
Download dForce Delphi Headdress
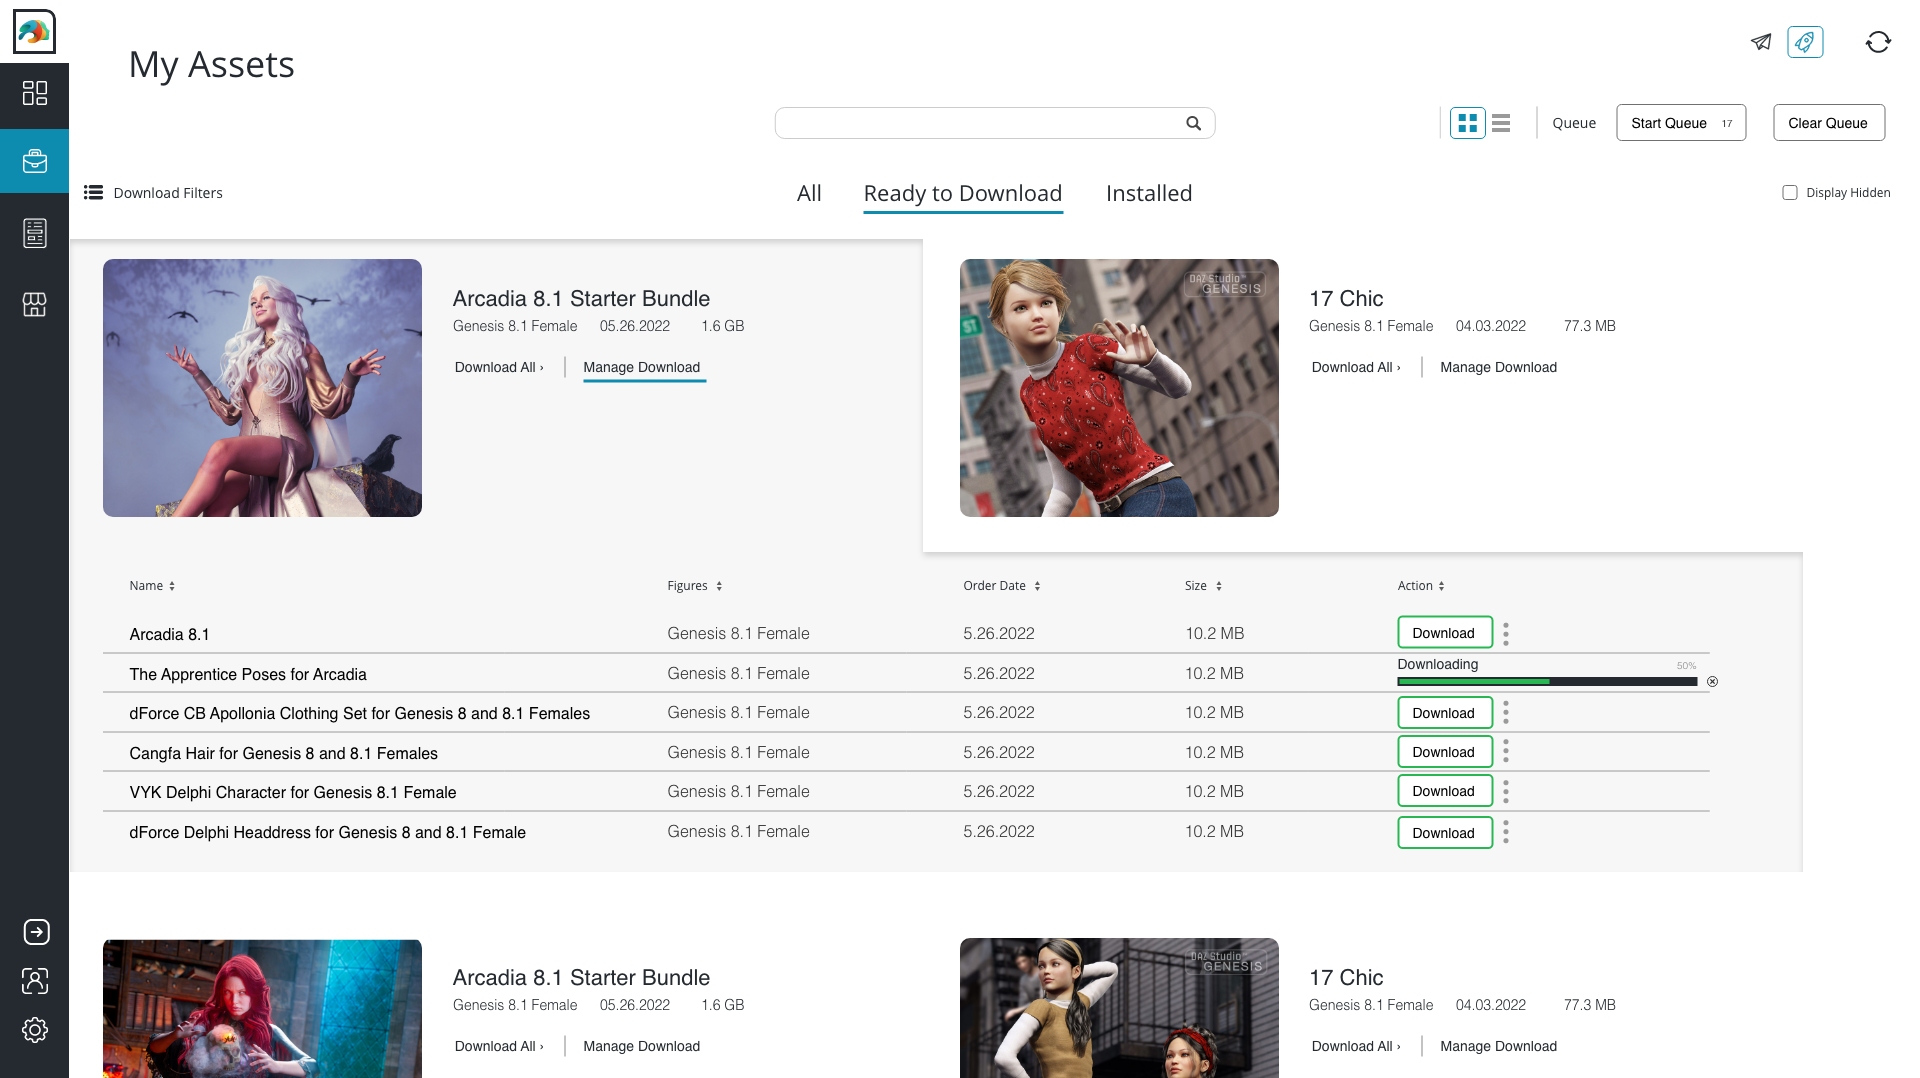click(x=1444, y=833)
